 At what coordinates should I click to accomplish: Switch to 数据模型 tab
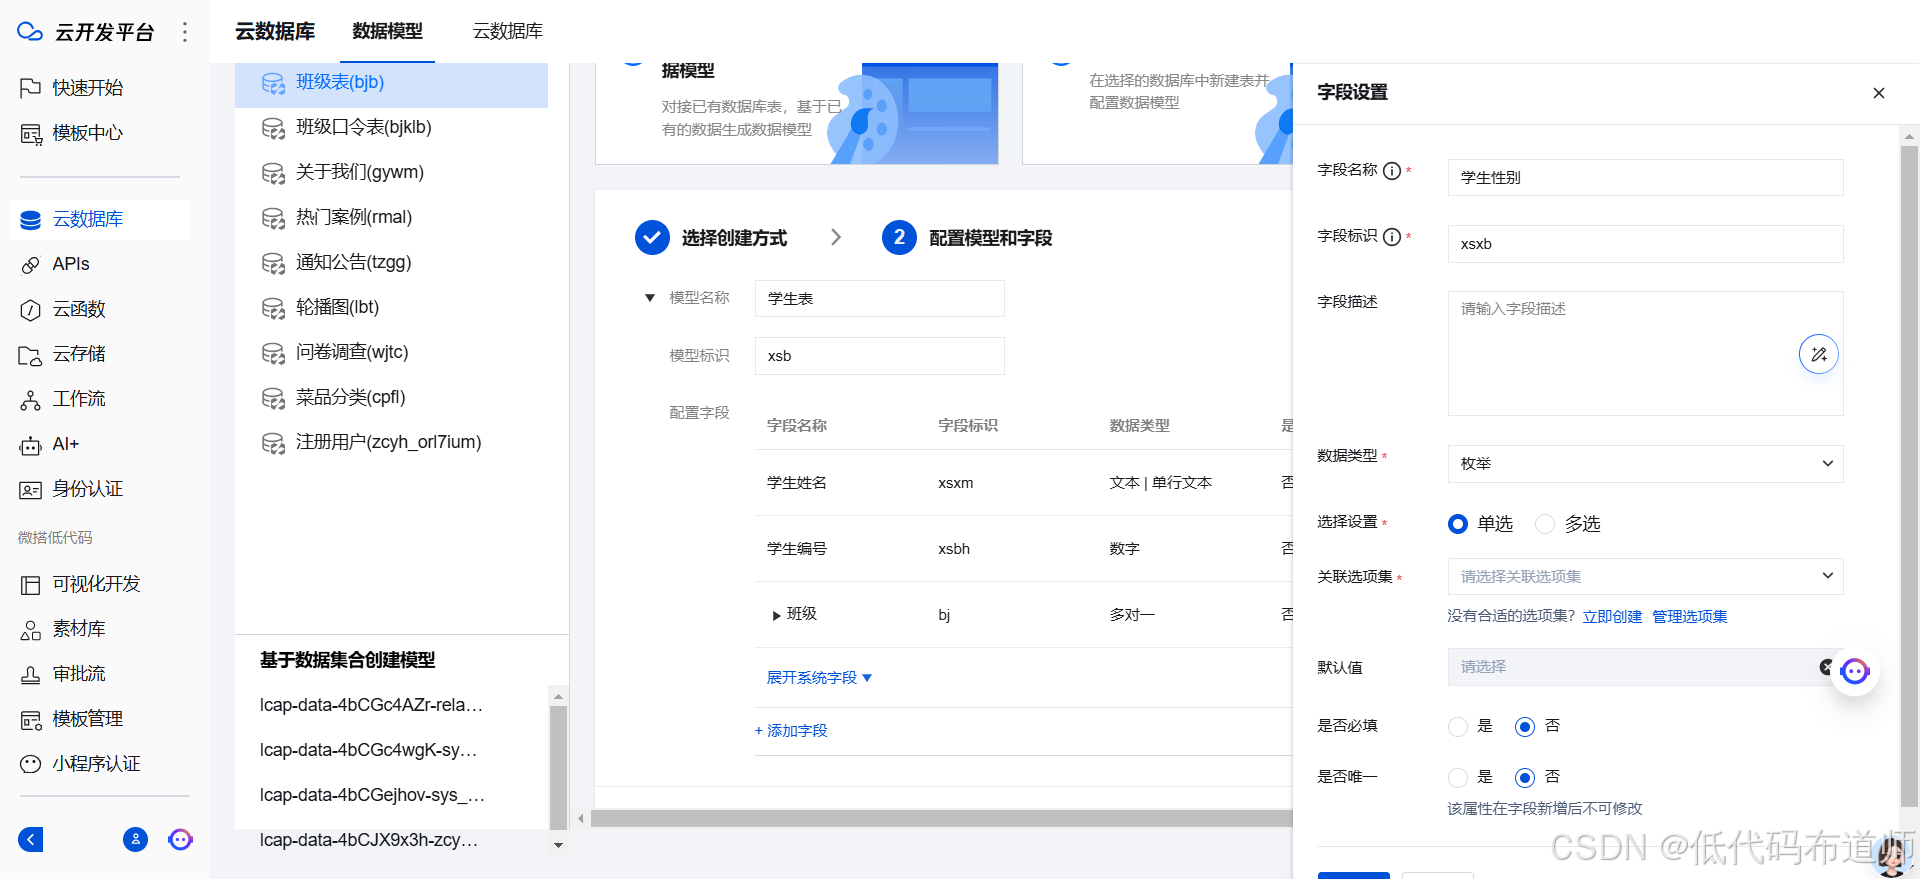click(387, 31)
